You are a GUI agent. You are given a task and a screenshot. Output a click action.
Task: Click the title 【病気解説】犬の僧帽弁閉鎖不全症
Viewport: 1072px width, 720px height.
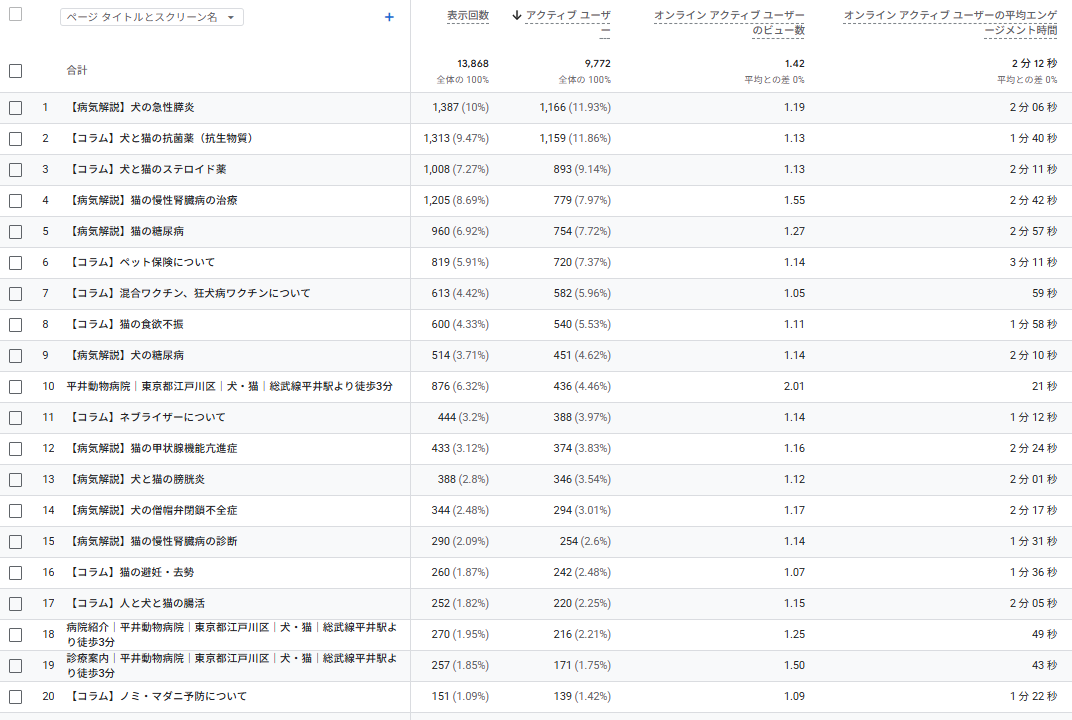point(151,510)
